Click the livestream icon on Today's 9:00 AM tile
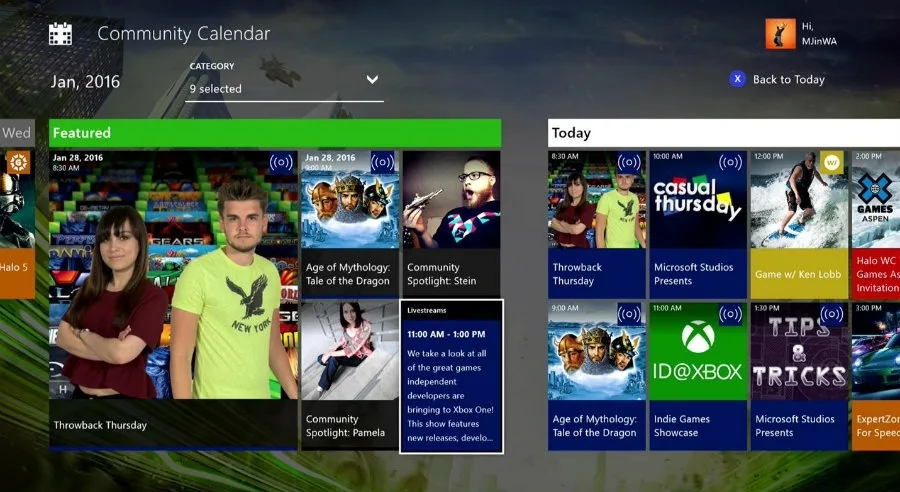Viewport: 900px width, 492px height. tap(629, 314)
